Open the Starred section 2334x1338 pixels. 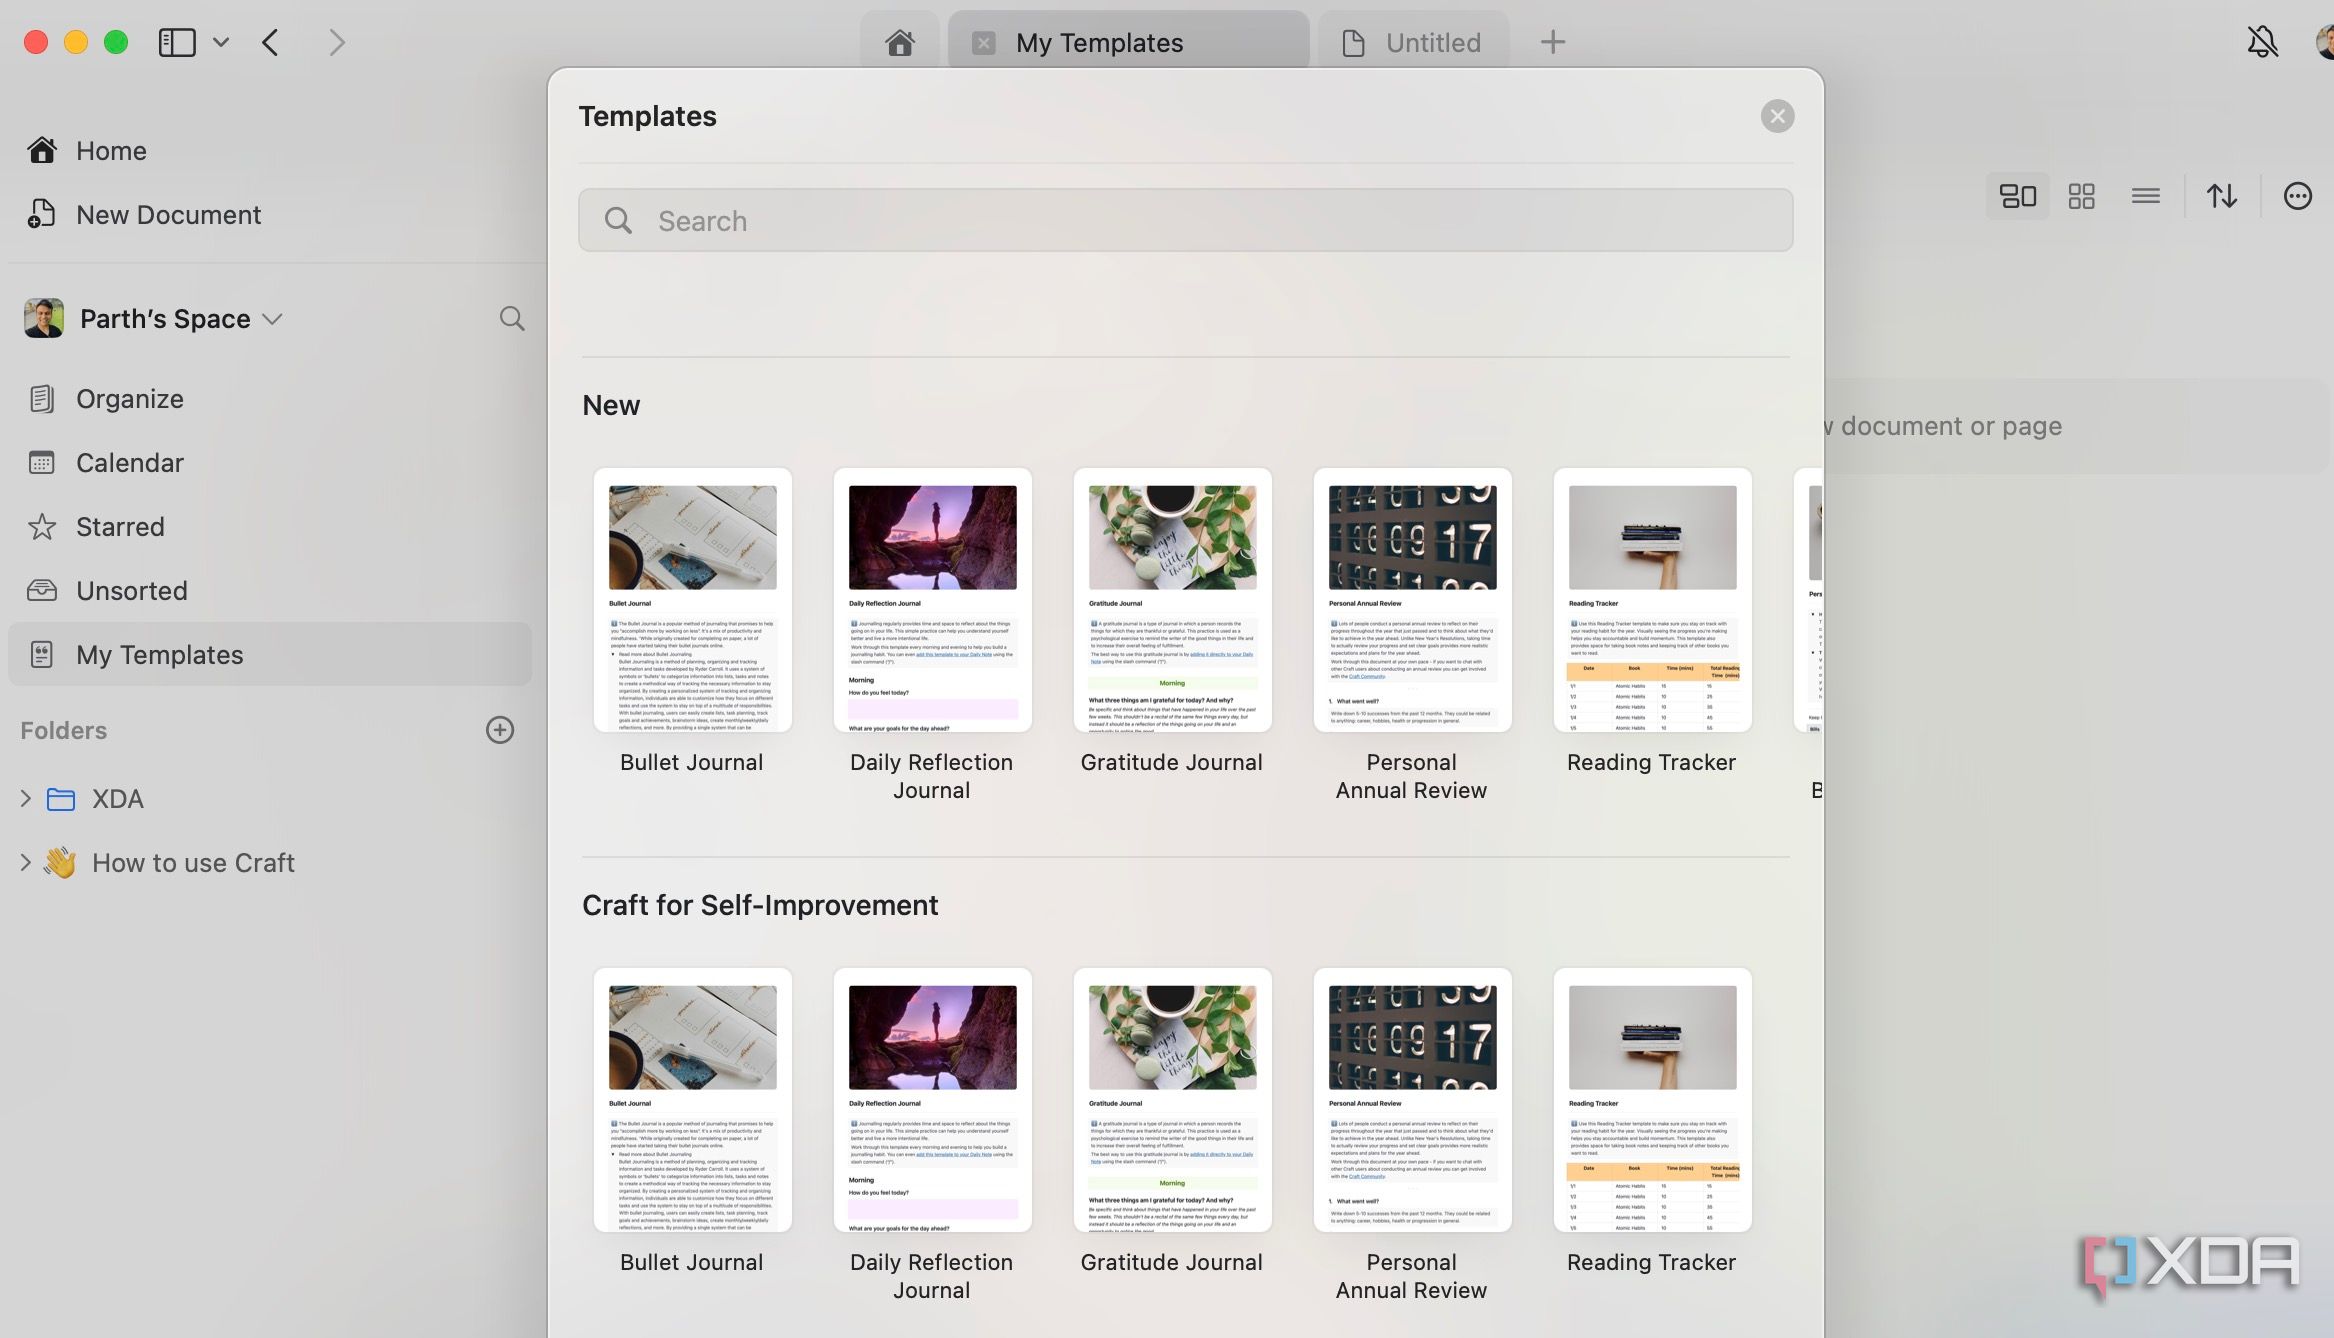[x=270, y=527]
